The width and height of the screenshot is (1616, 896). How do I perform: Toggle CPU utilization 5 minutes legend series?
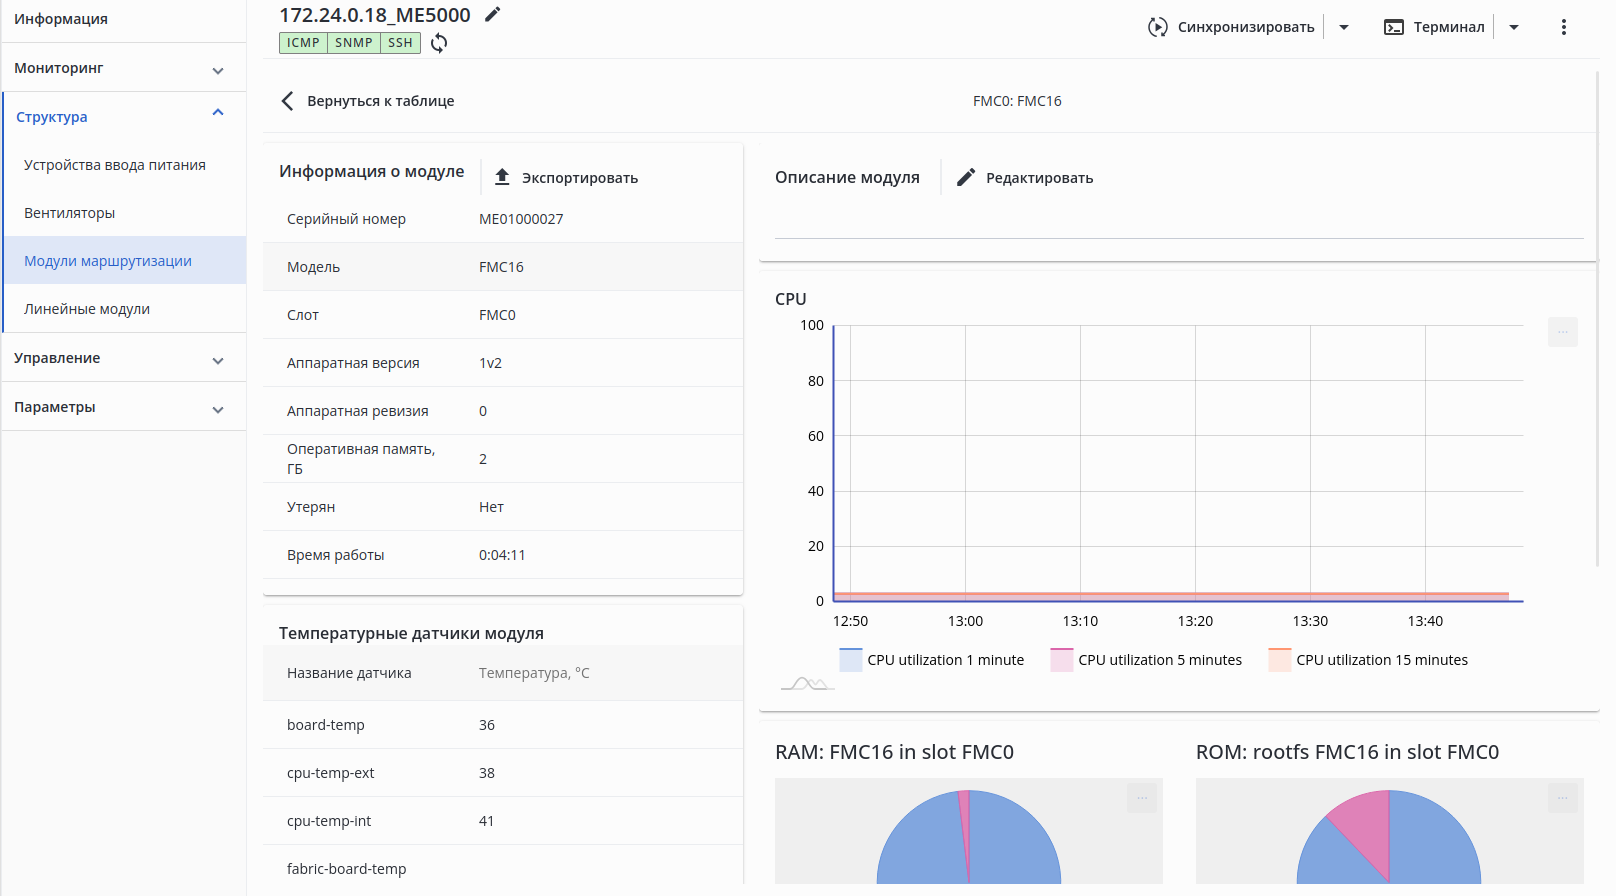coord(1062,660)
